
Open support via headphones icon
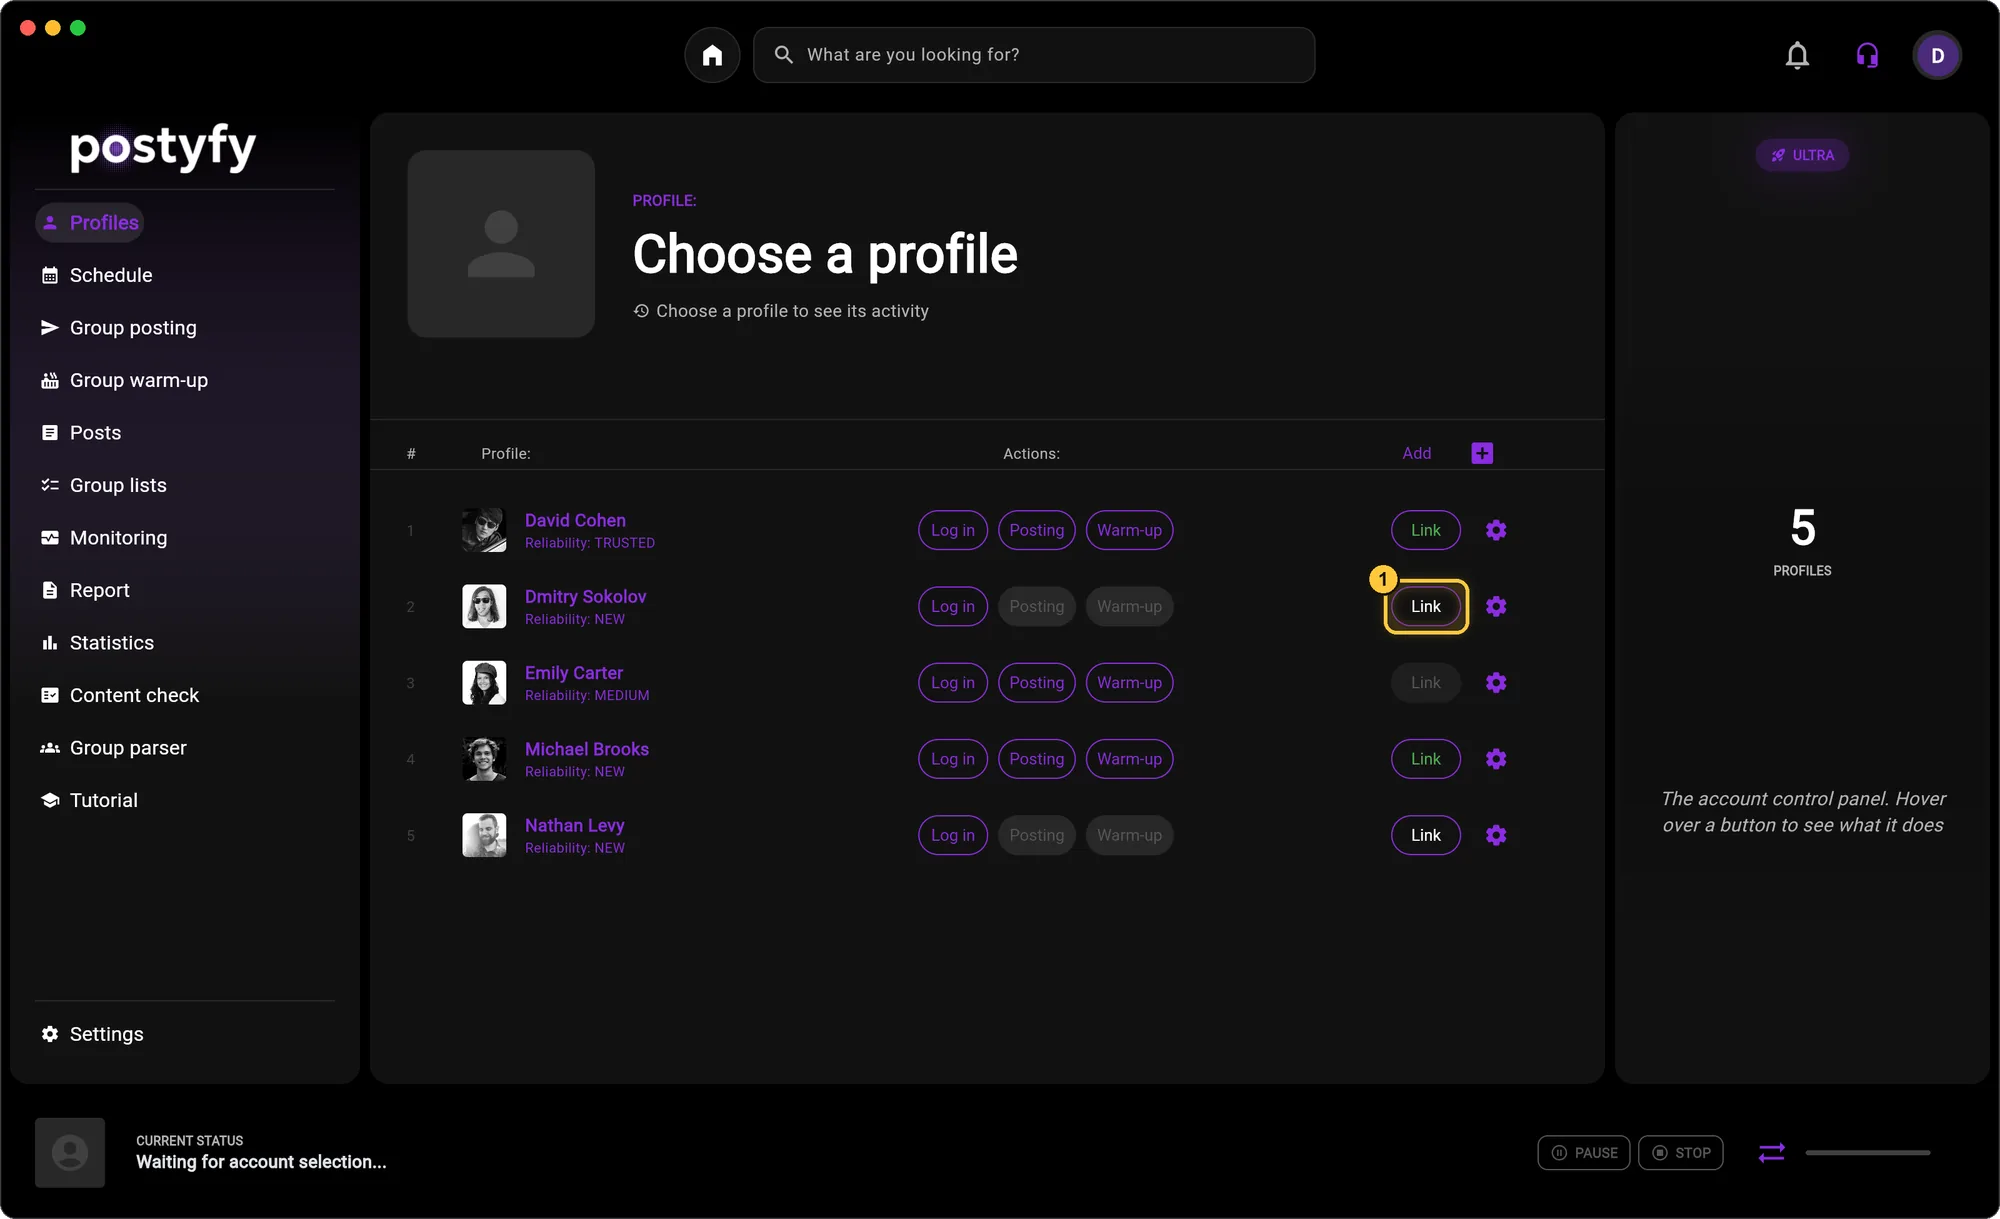(x=1867, y=55)
